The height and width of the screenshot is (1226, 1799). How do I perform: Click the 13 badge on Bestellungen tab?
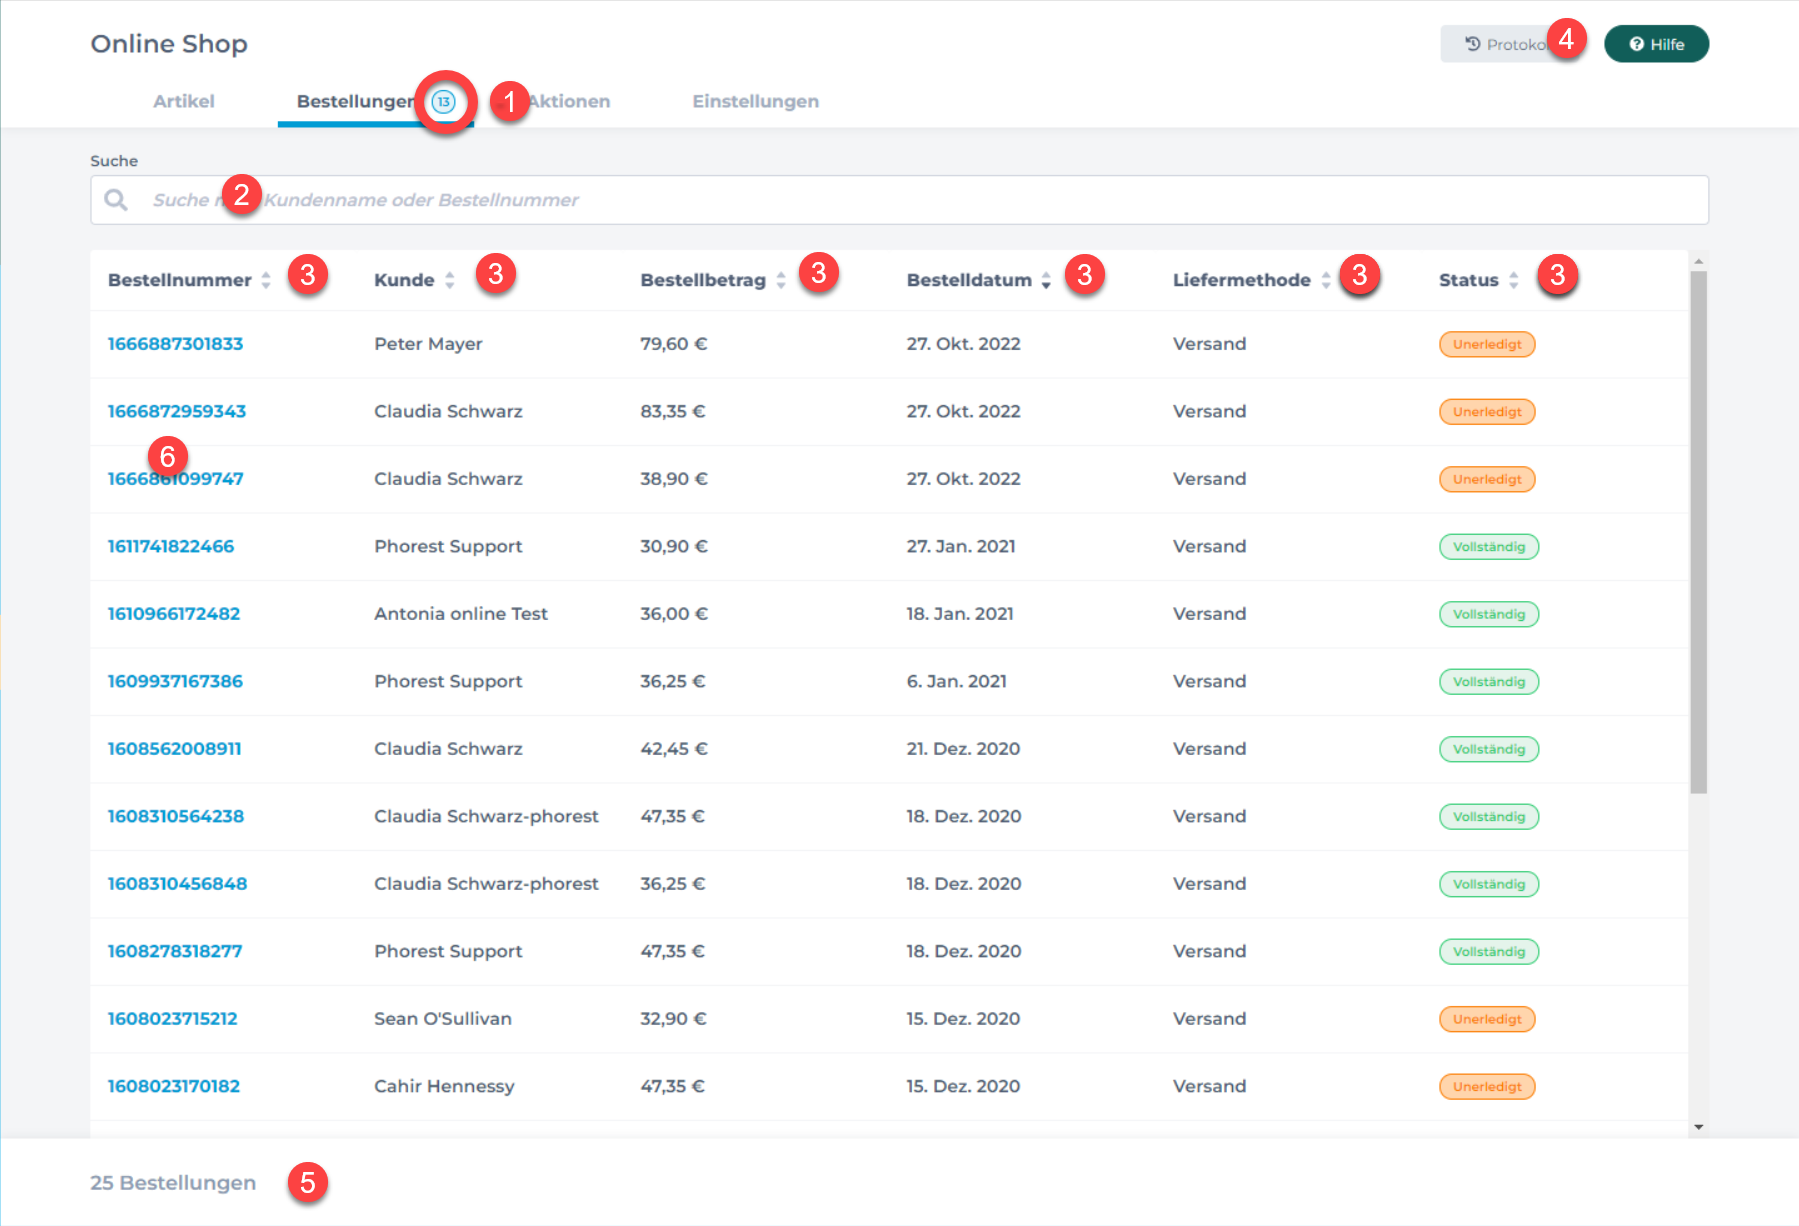pos(443,102)
